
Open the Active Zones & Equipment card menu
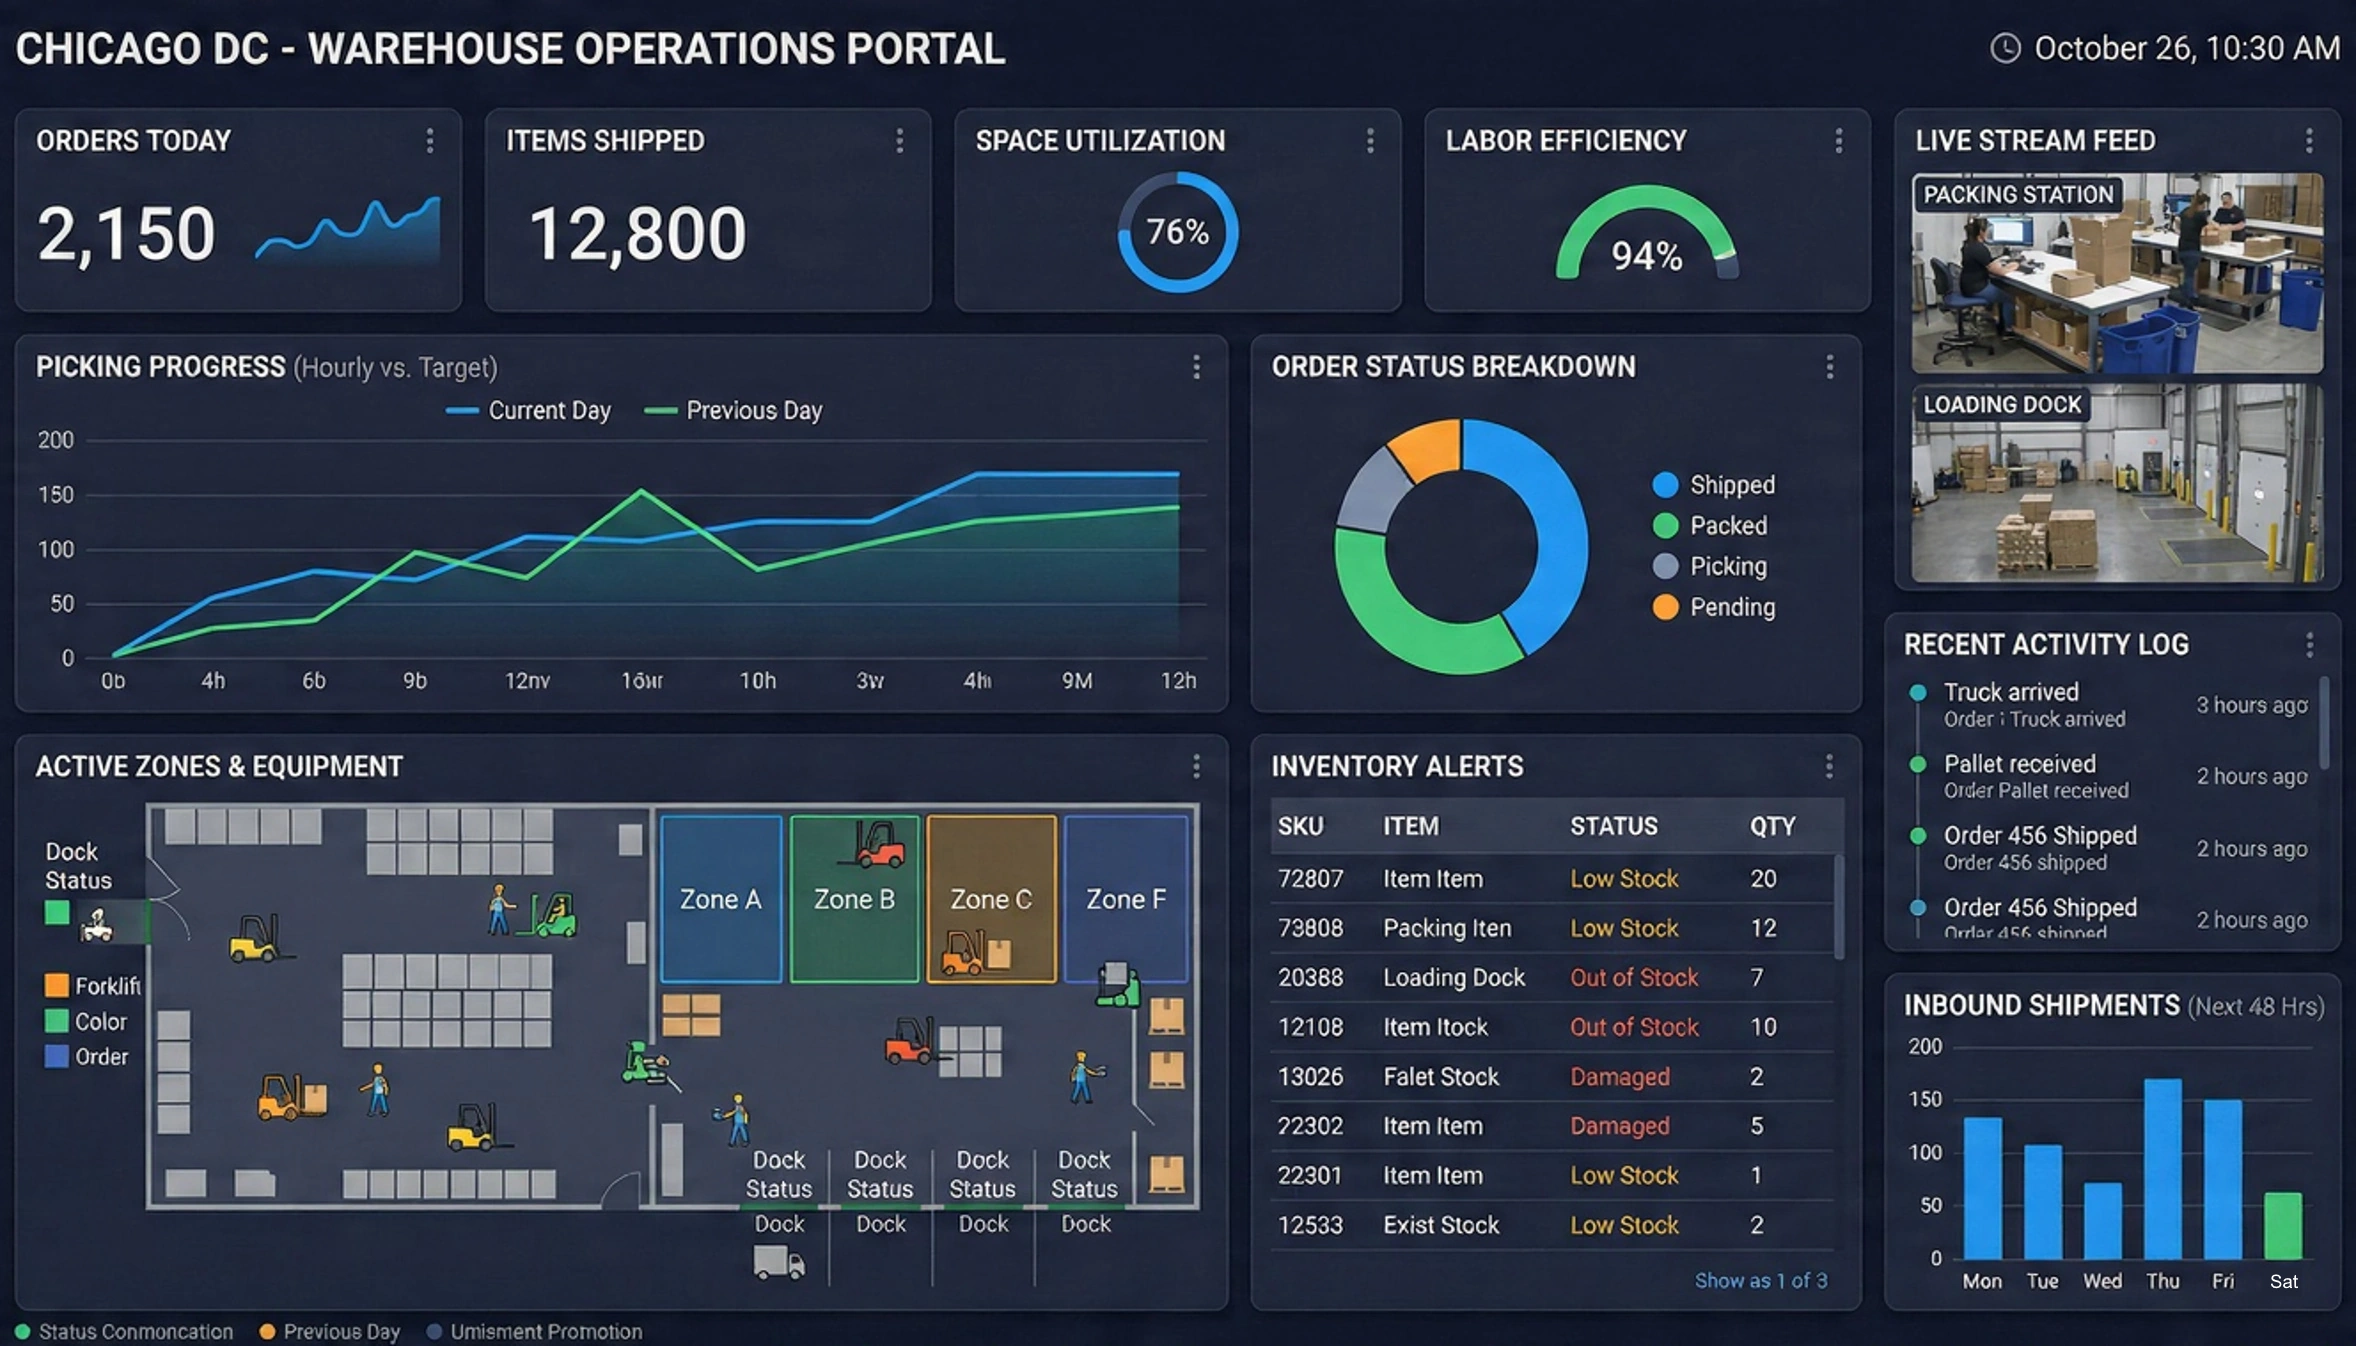(x=1197, y=767)
